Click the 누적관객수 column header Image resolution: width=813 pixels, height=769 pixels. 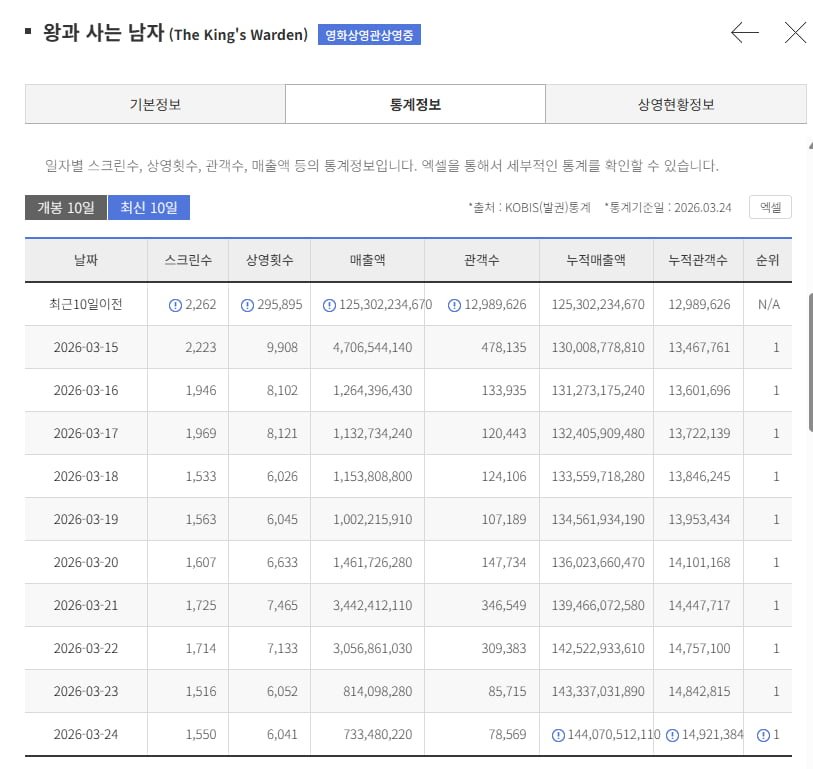click(698, 261)
